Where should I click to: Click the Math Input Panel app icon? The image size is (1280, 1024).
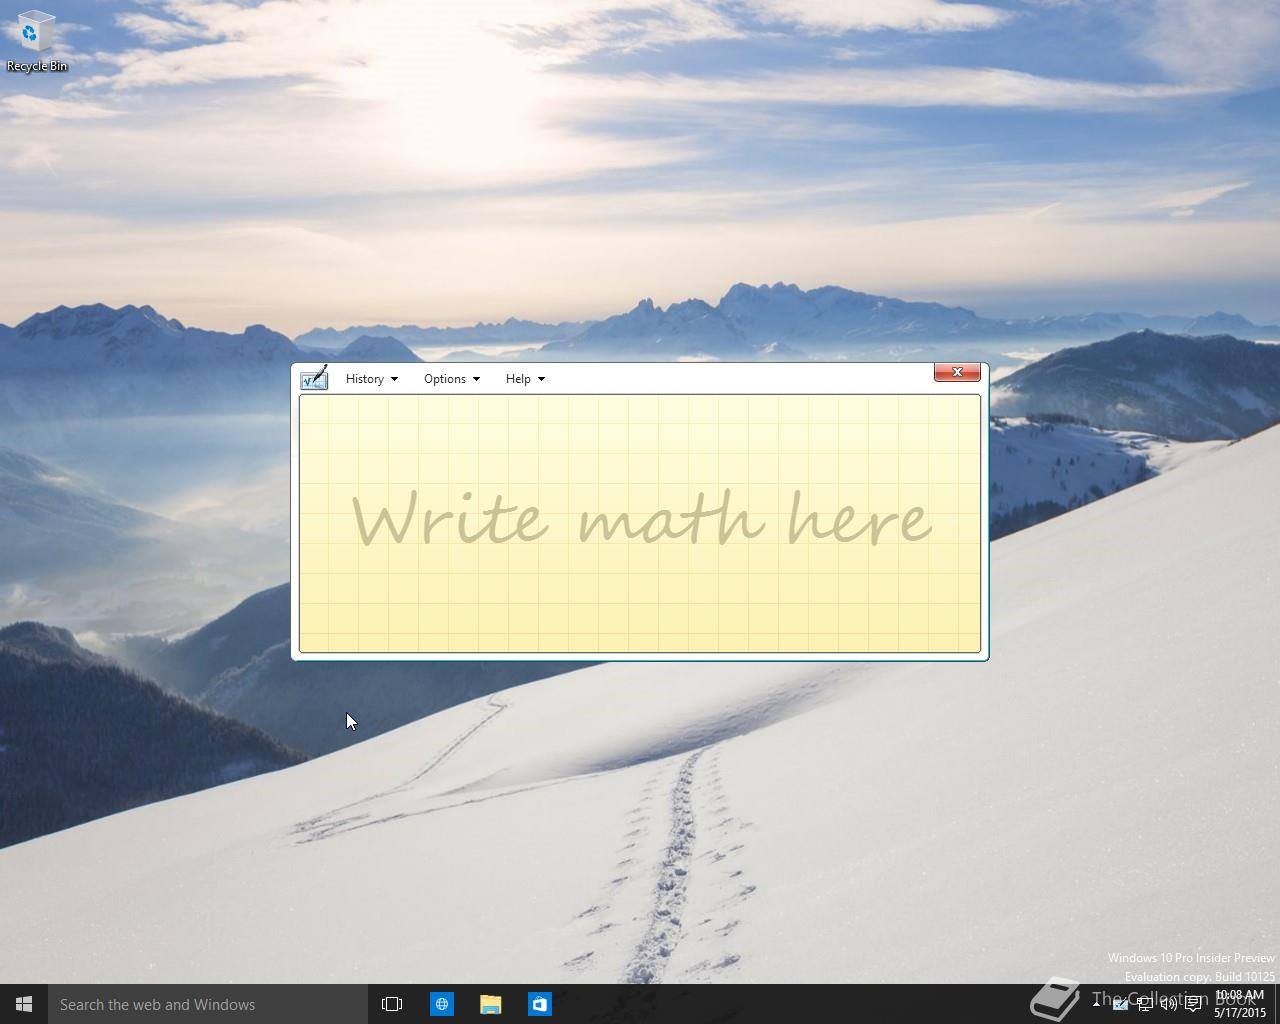click(x=314, y=378)
